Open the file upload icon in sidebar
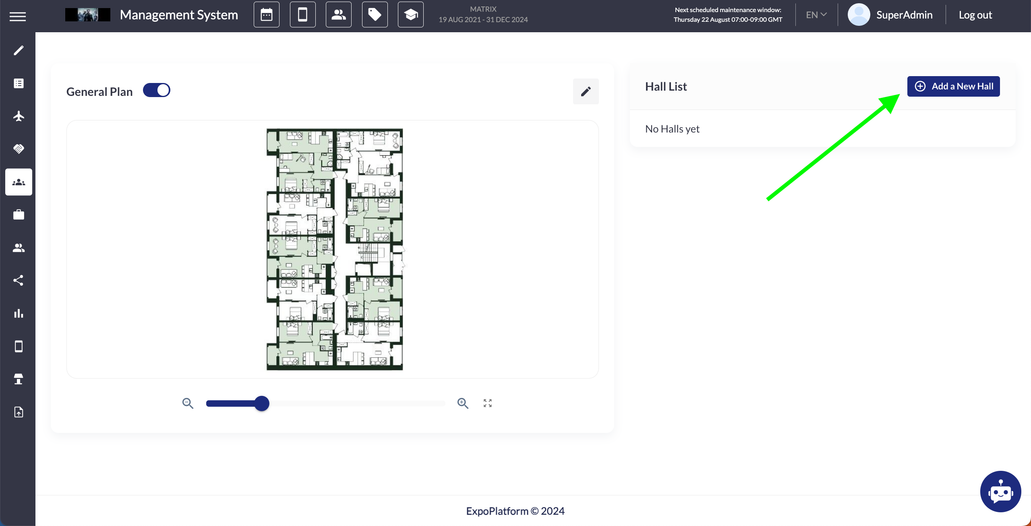 (18, 412)
